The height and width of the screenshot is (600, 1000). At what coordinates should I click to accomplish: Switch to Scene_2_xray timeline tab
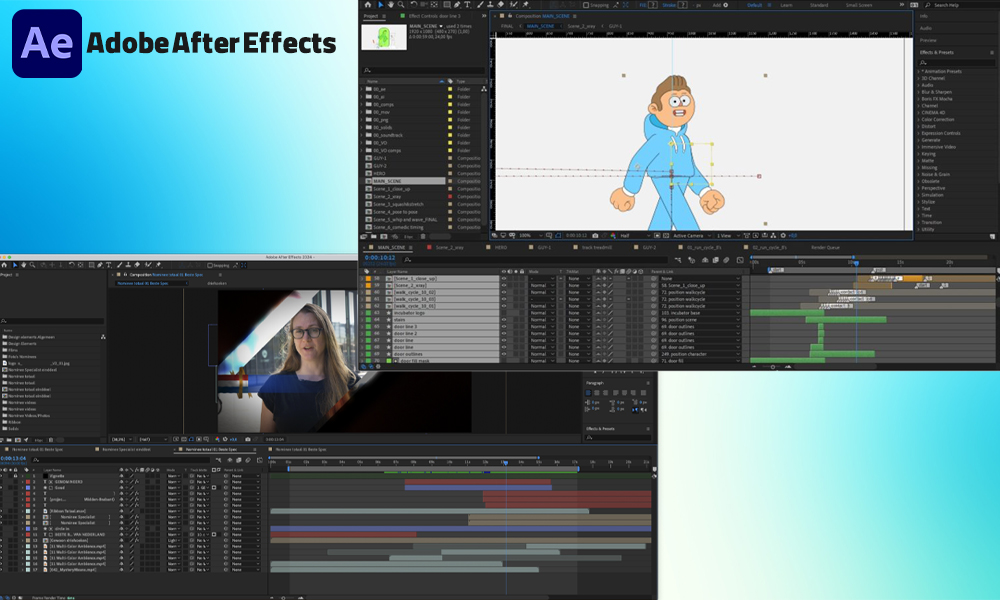click(449, 247)
